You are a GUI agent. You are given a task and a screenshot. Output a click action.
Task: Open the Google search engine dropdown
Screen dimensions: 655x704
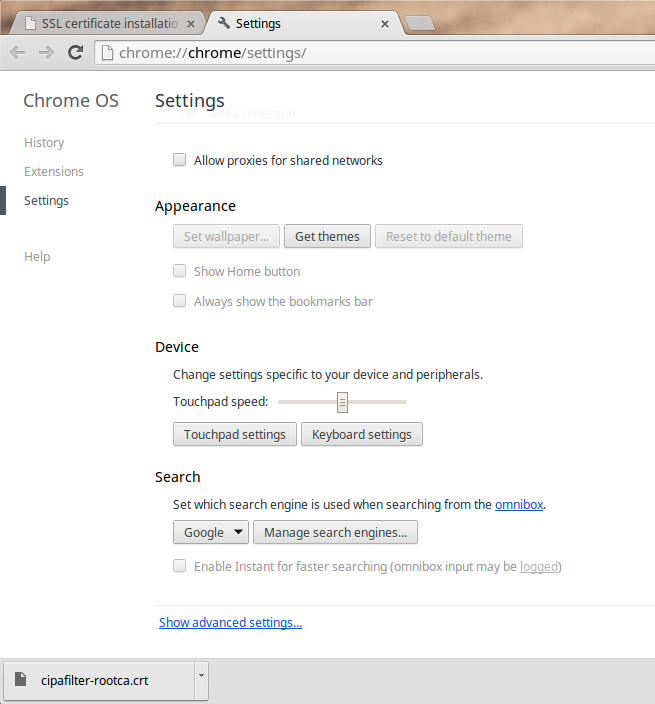pos(211,532)
